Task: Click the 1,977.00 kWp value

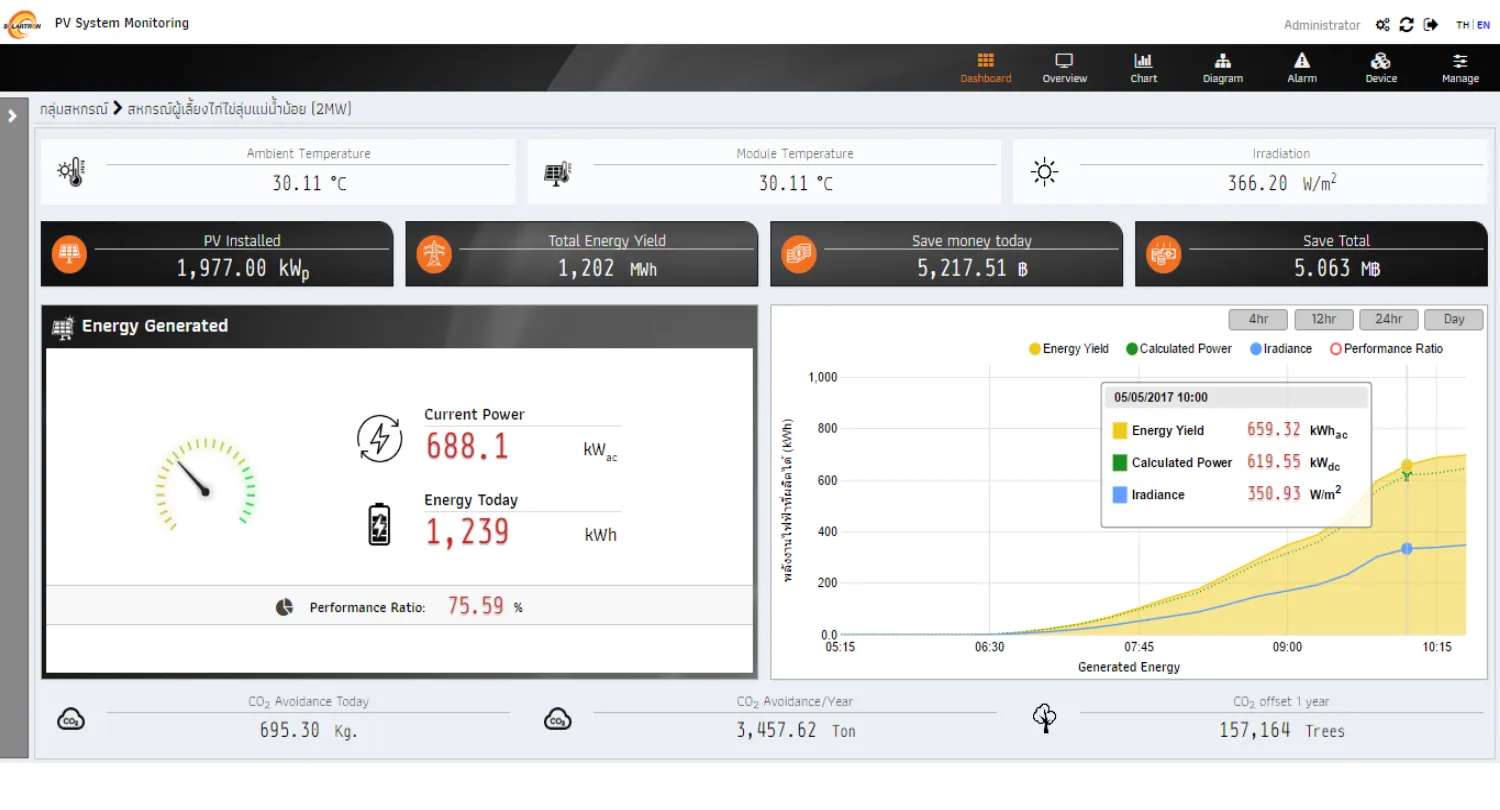Action: coord(243,268)
